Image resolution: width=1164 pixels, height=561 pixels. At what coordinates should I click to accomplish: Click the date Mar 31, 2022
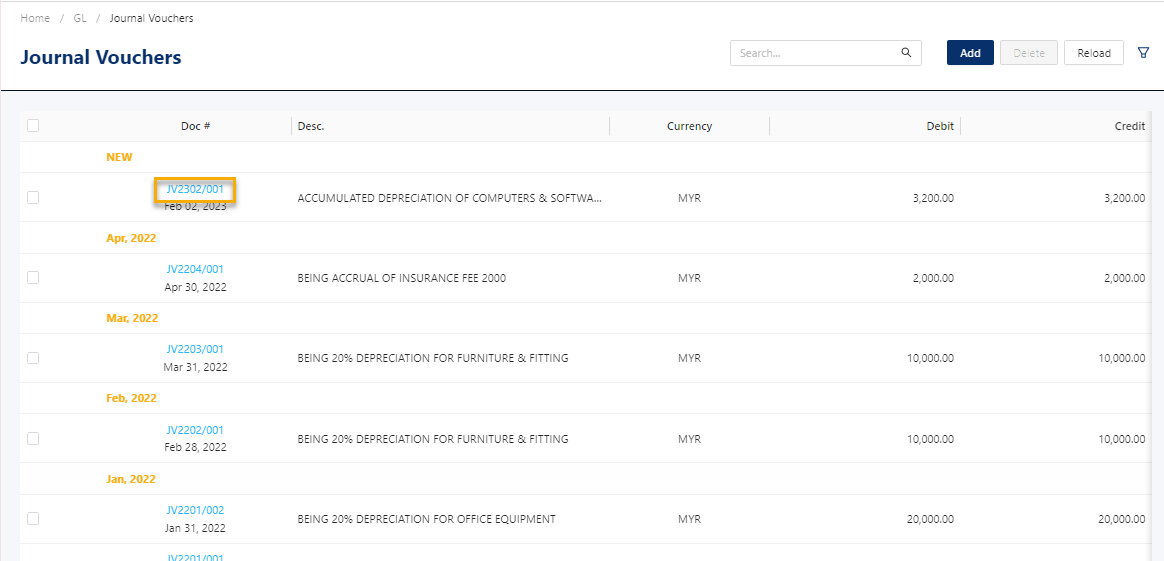[195, 367]
